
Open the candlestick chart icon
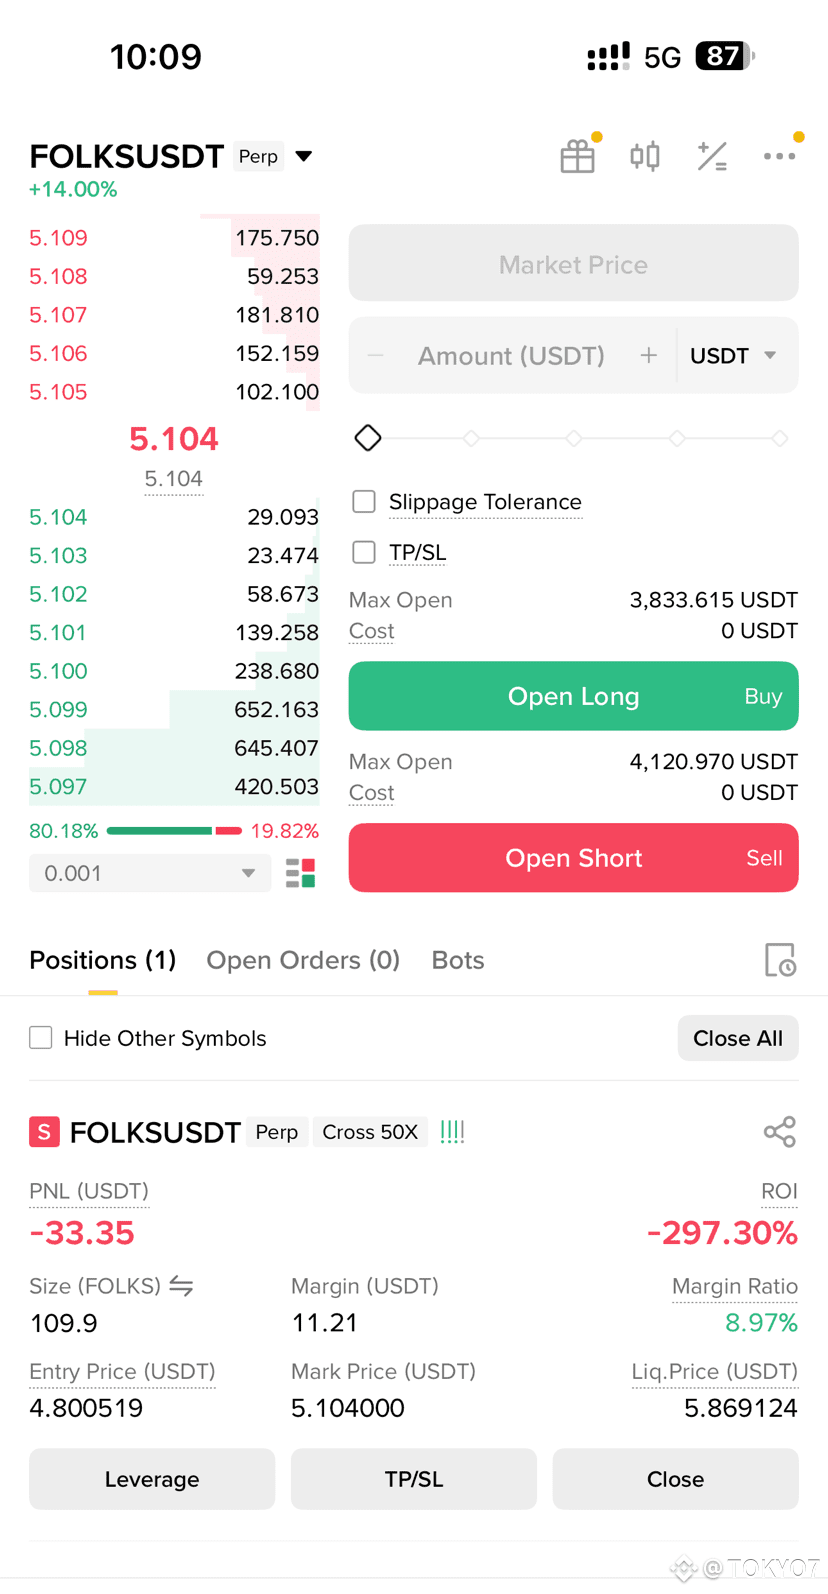point(645,157)
